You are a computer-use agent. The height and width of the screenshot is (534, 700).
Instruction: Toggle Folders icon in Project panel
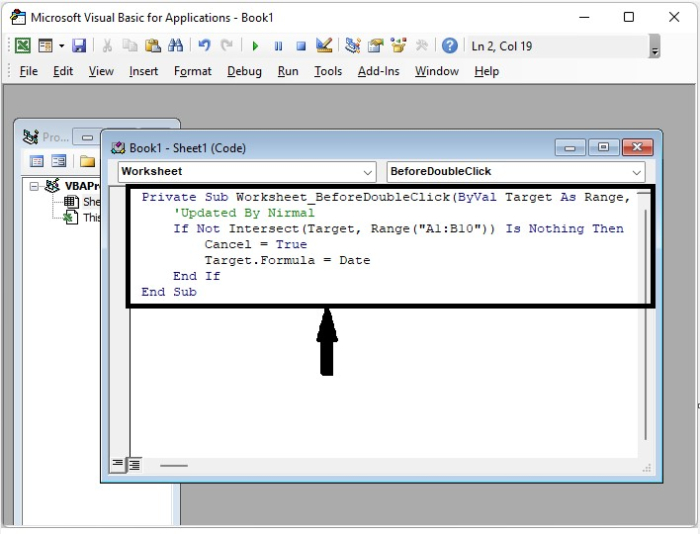[87, 161]
